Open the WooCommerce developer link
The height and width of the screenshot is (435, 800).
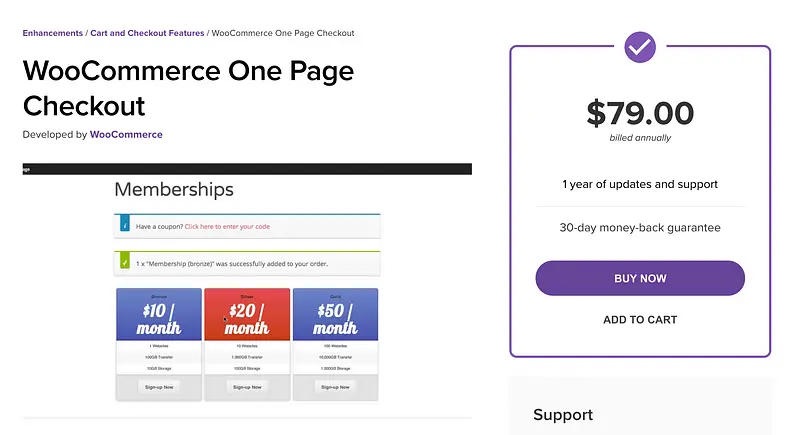click(126, 134)
